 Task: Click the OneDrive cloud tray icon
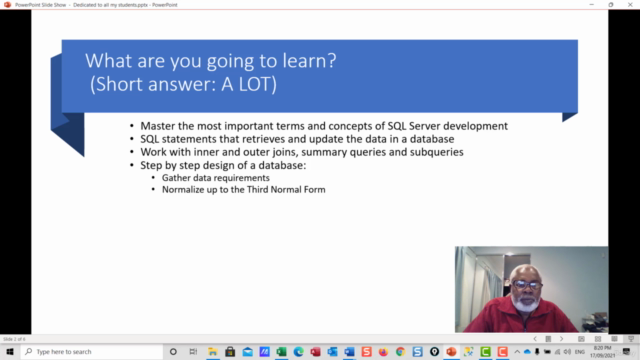click(527, 351)
